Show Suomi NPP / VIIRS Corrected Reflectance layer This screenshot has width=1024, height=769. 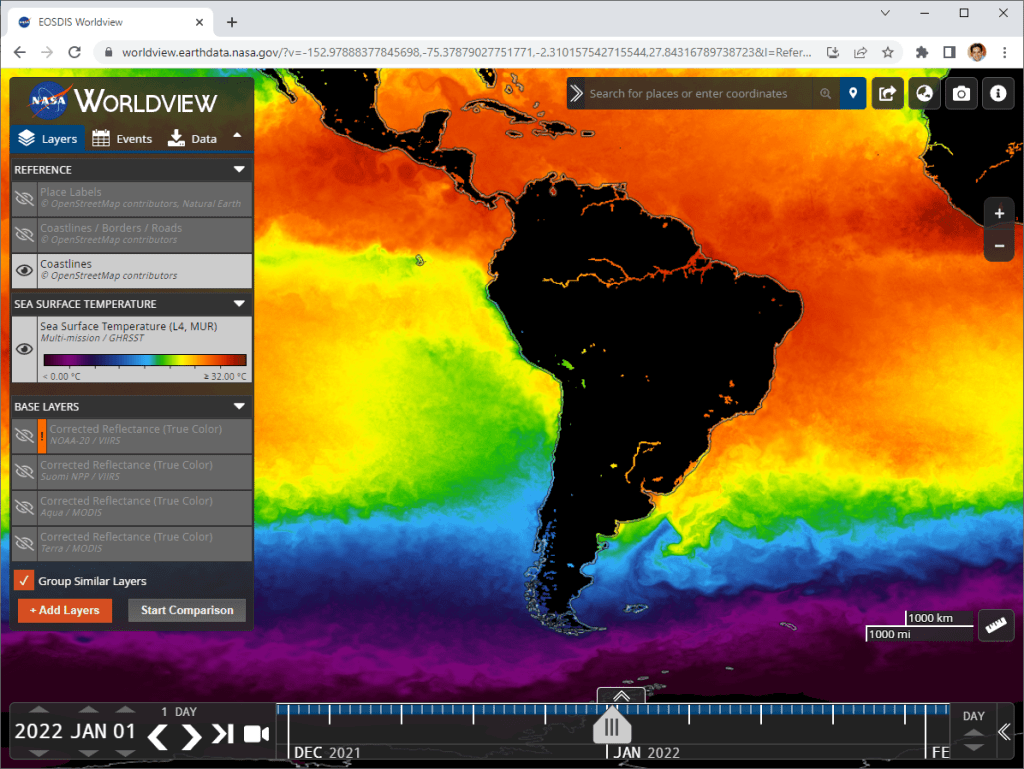[x=25, y=471]
